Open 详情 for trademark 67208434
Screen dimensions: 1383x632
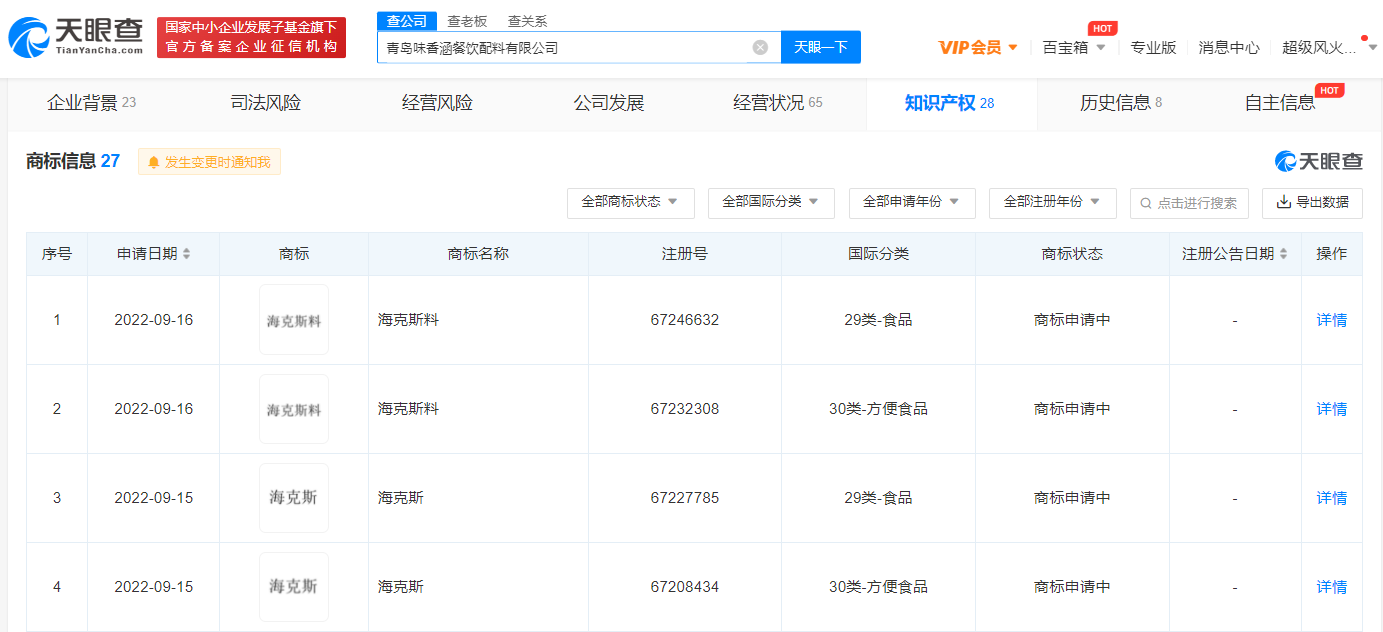click(x=1331, y=587)
